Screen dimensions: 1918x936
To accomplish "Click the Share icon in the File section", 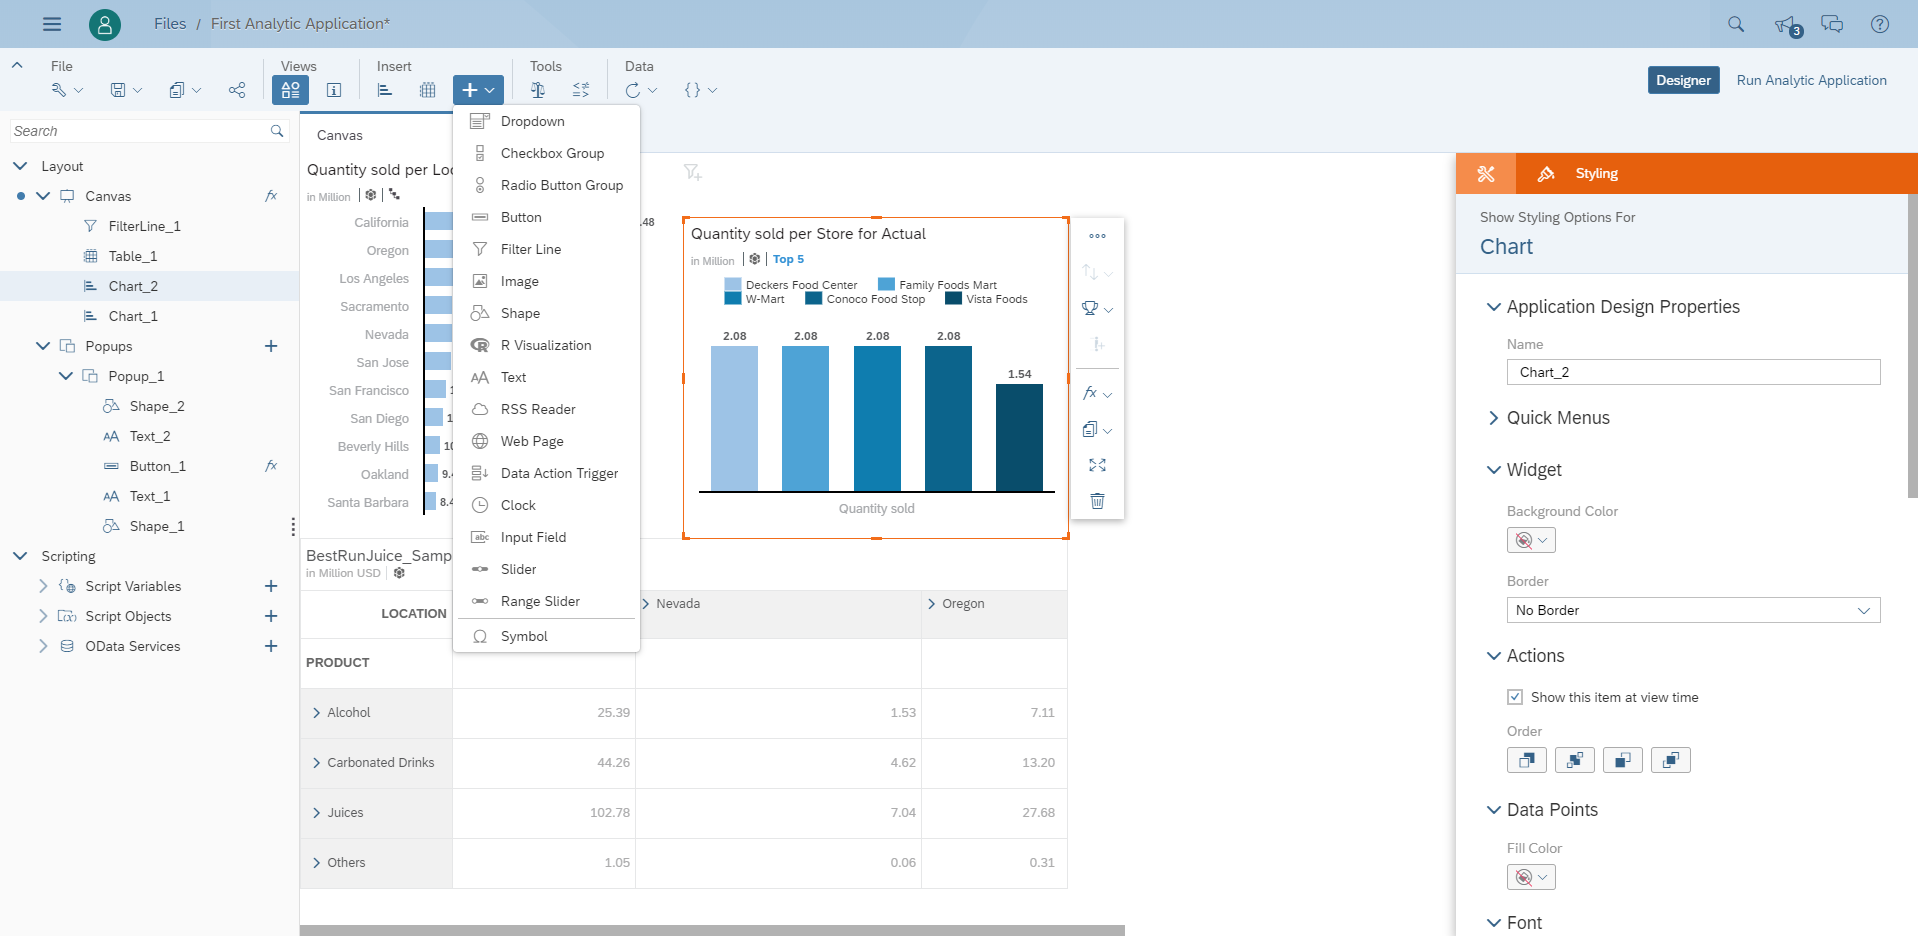I will point(236,90).
